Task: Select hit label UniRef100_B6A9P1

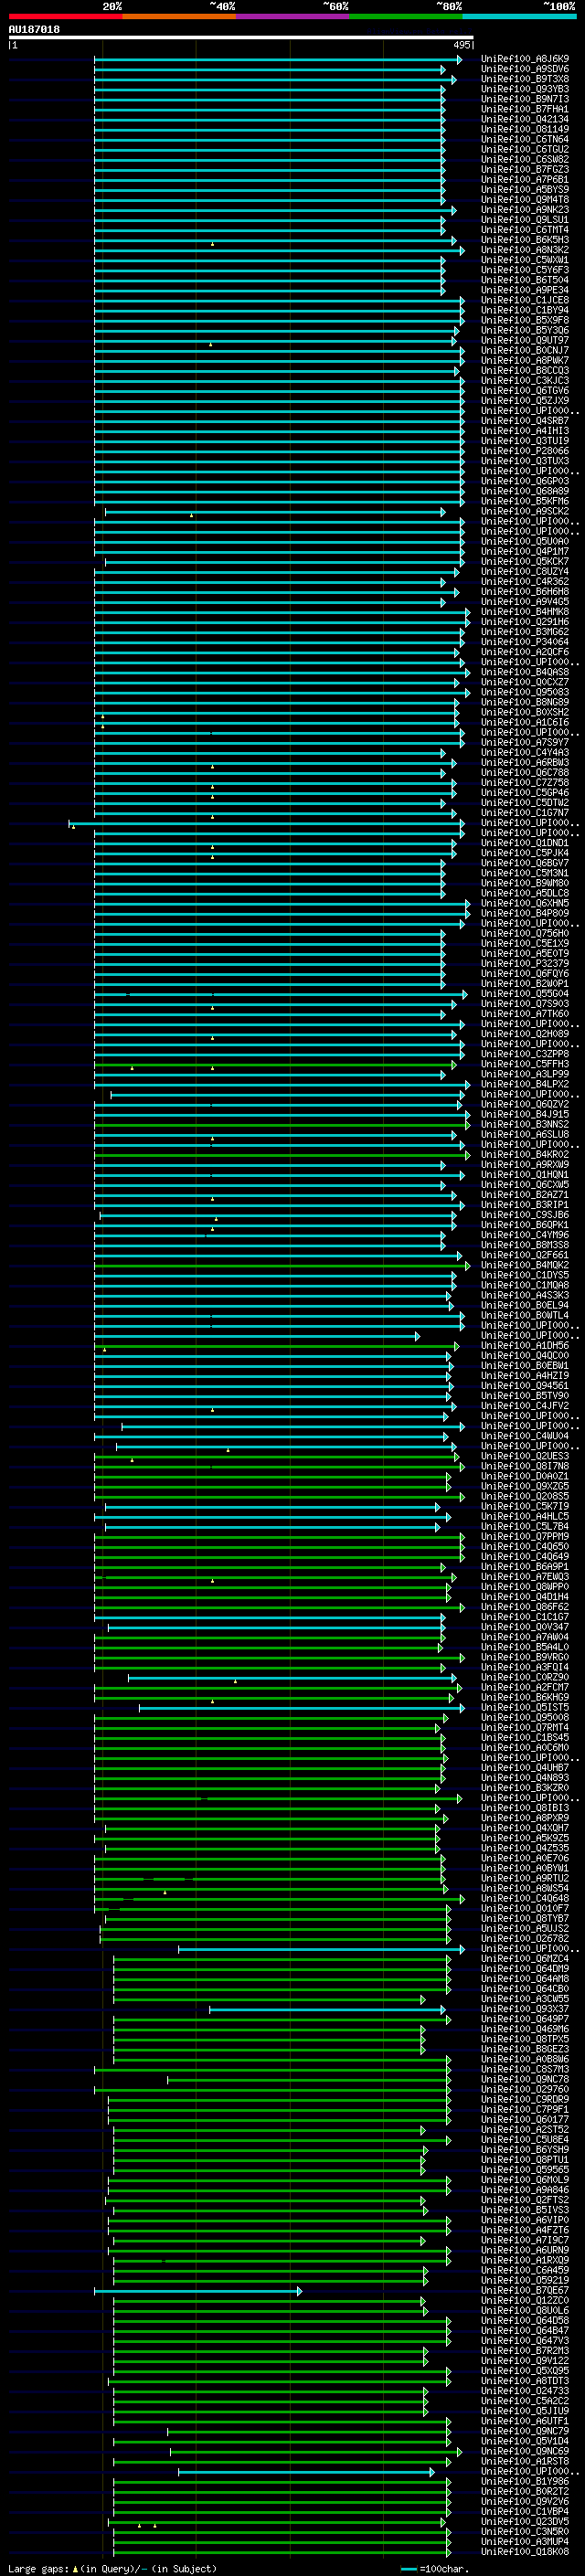Action: [x=525, y=1567]
